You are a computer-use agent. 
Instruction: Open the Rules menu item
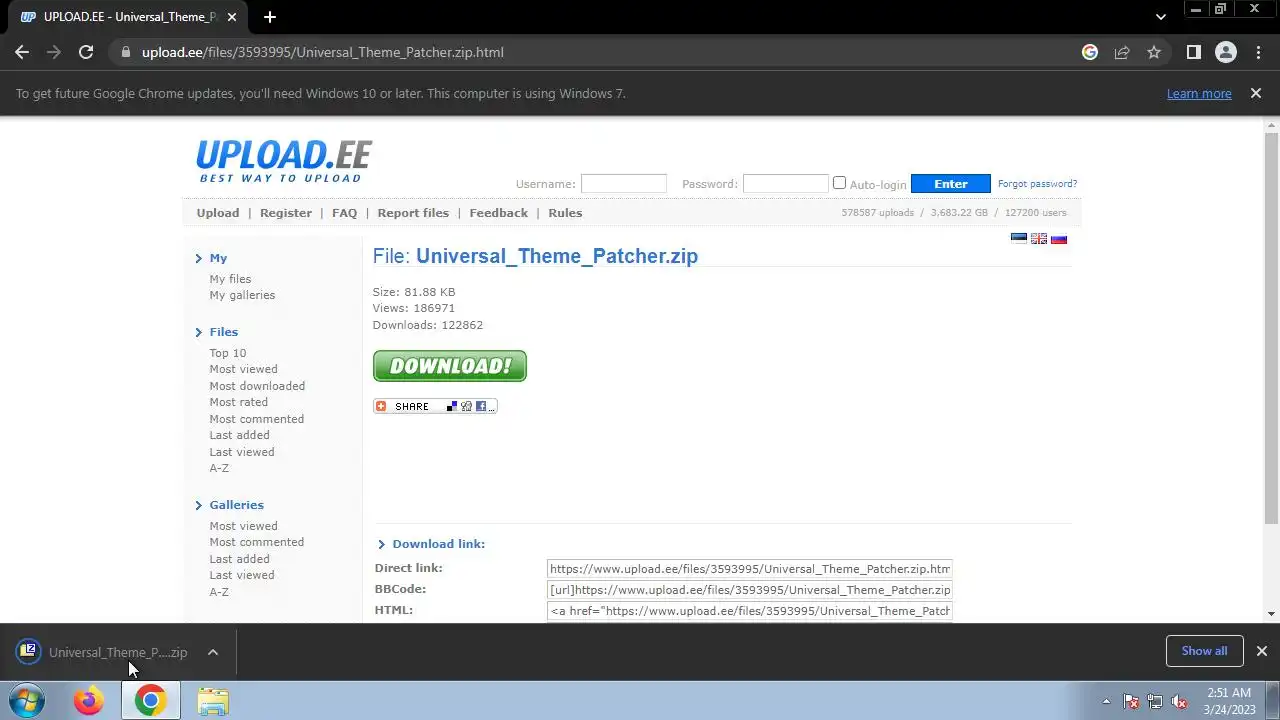point(565,213)
